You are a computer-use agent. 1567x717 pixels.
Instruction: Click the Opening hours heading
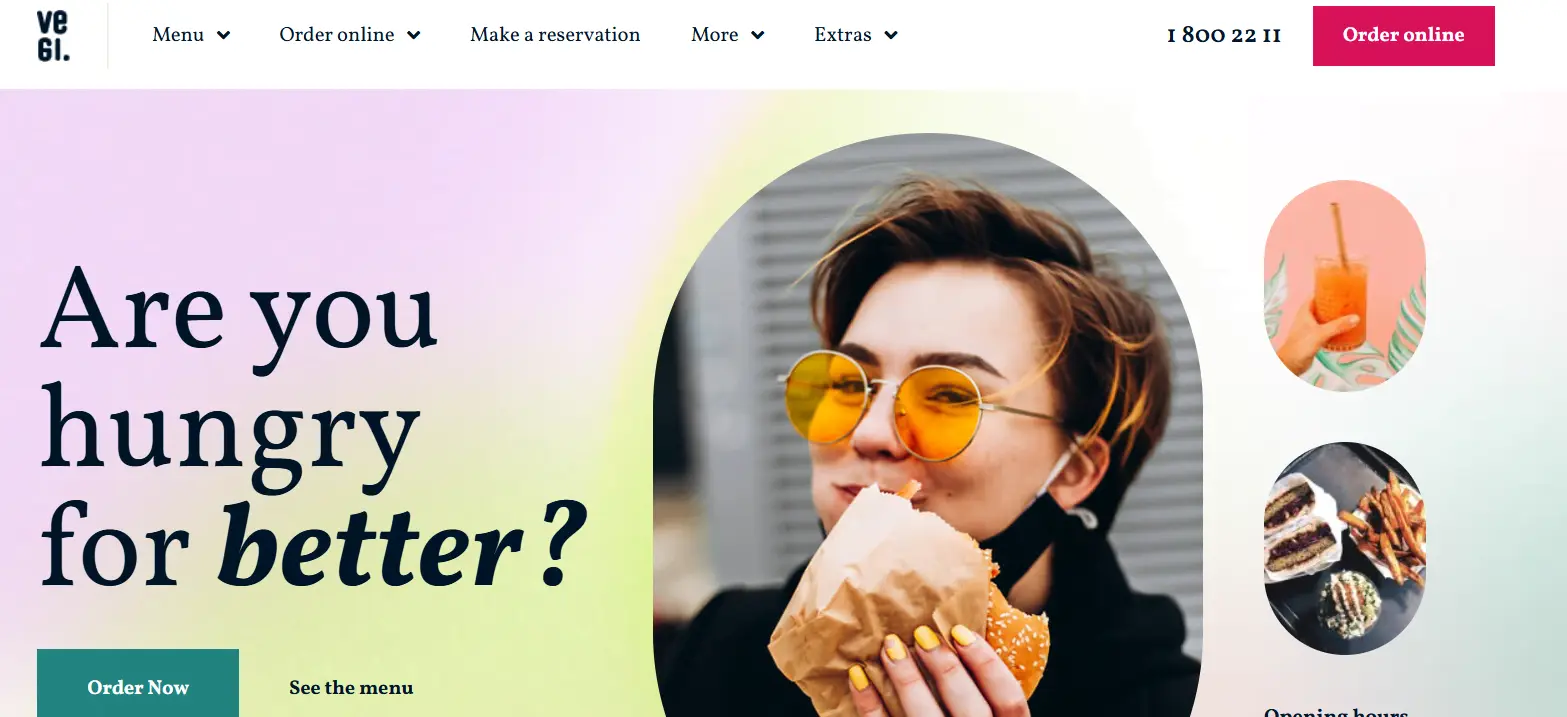[1336, 712]
